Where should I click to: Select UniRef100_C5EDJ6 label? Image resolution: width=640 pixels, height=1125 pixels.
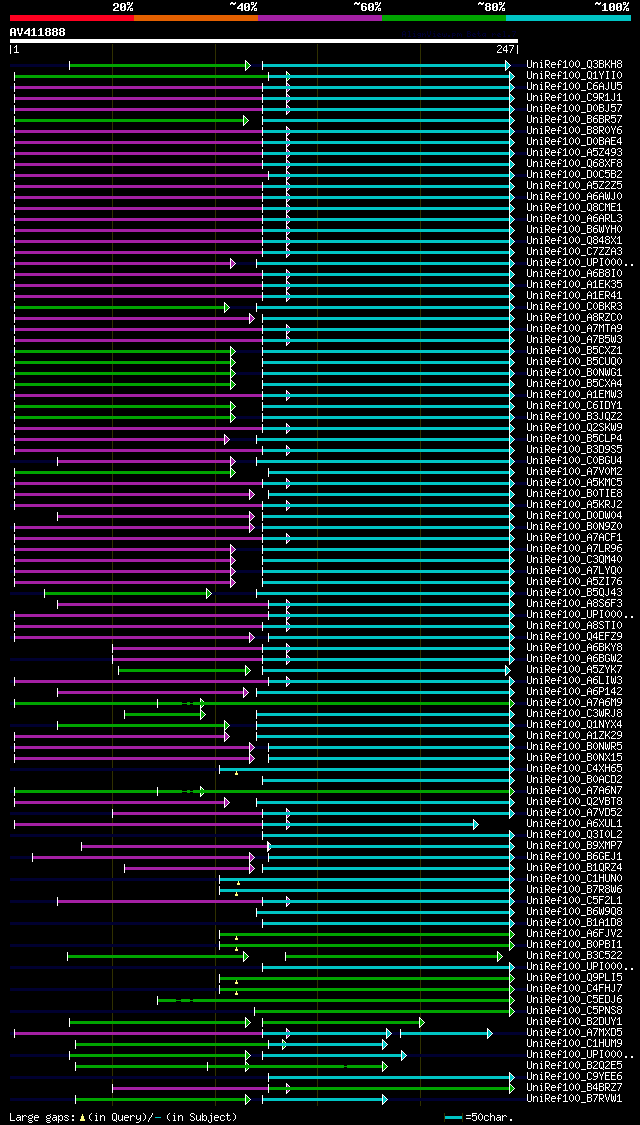574,999
